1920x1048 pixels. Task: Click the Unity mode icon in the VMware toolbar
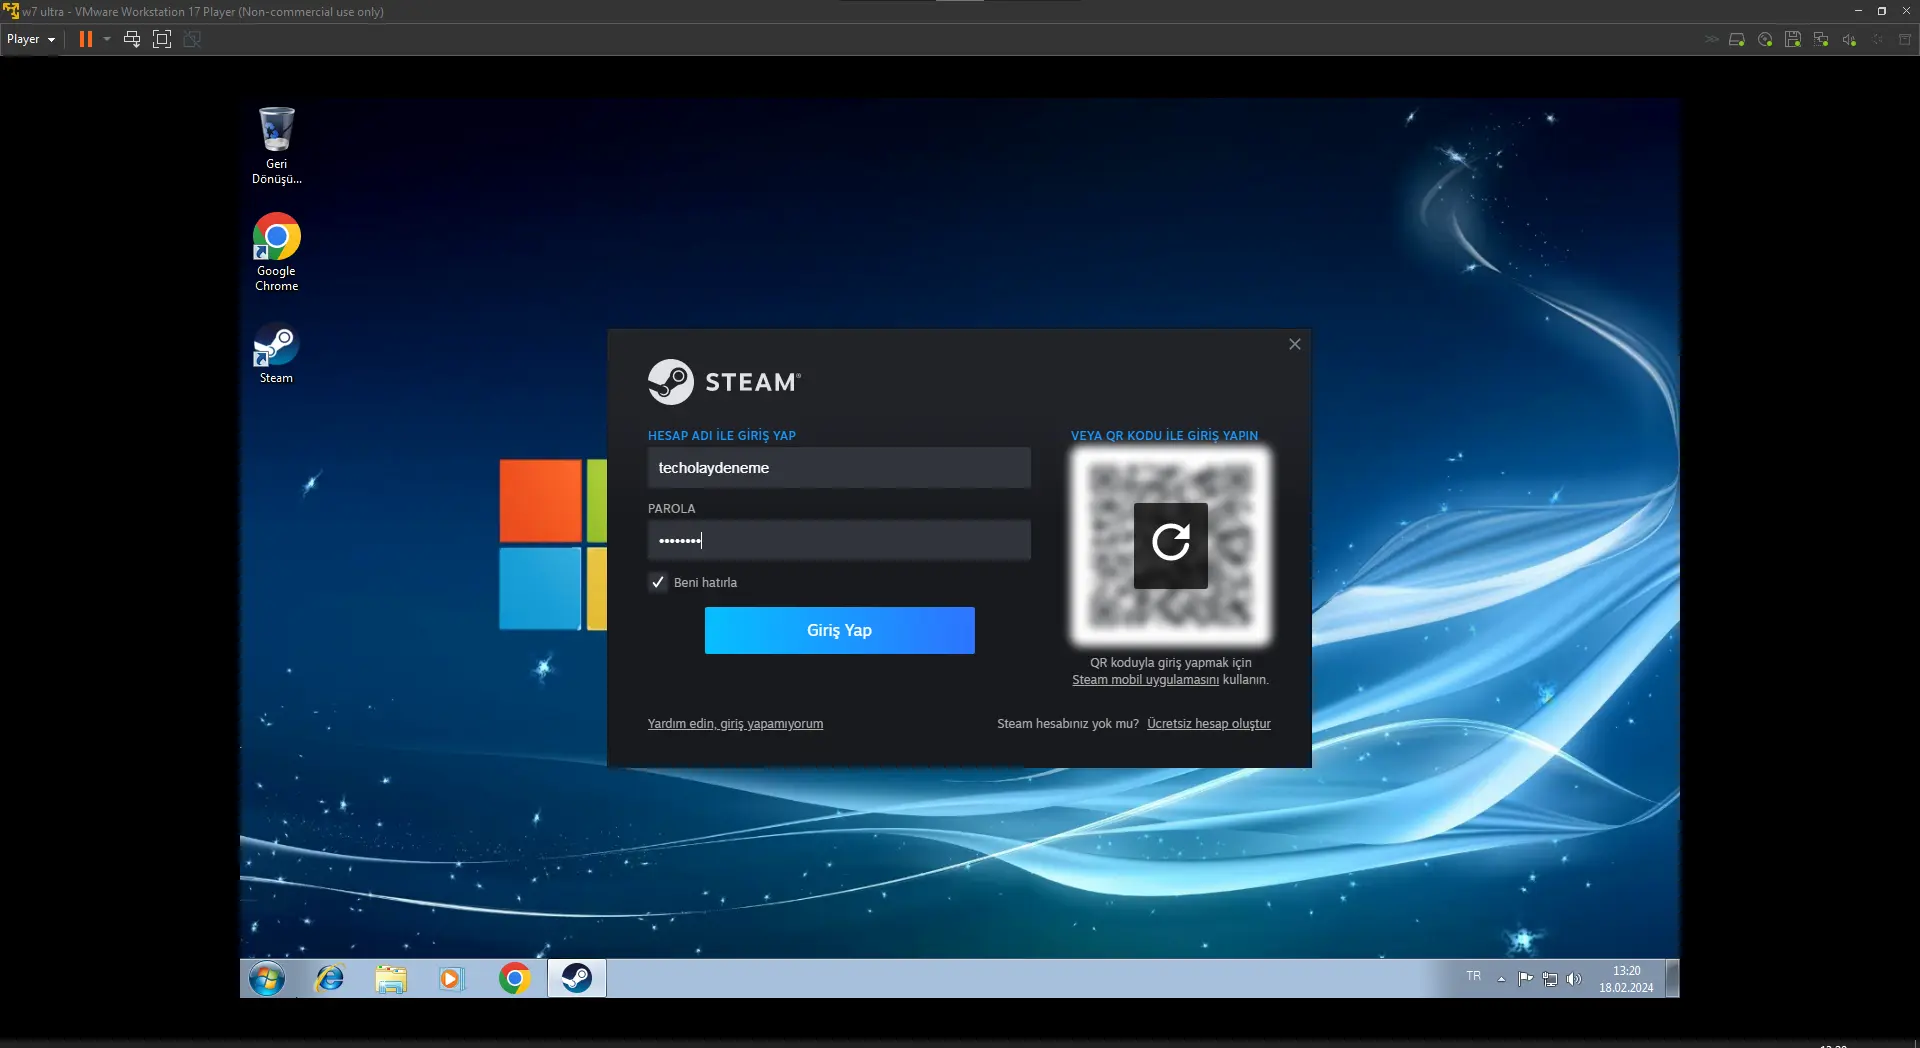pyautogui.click(x=192, y=39)
